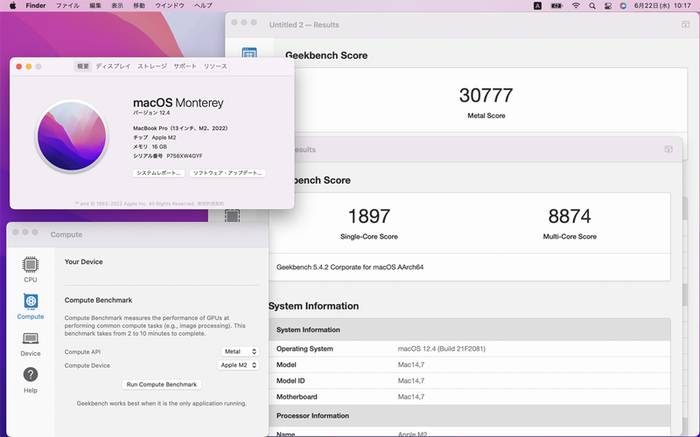Click the Geekbench 5.4.2 Corporate version text
Viewport: 700px width, 437px height.
point(350,267)
